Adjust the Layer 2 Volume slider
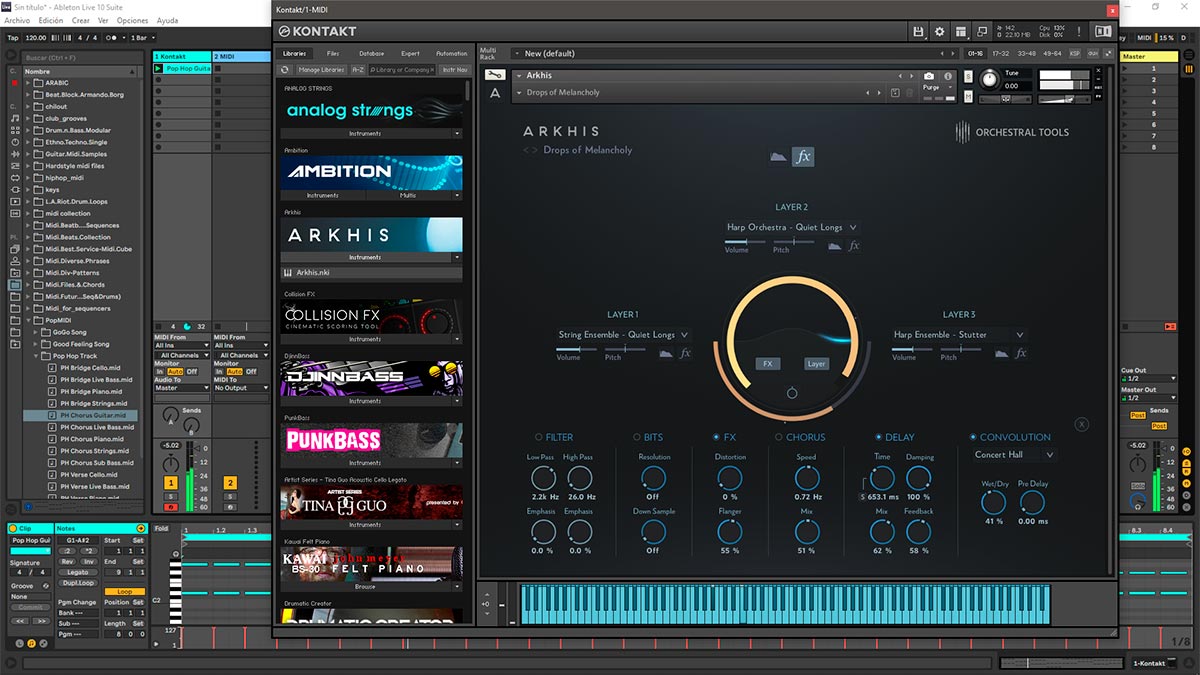The height and width of the screenshot is (675, 1200). pos(744,241)
